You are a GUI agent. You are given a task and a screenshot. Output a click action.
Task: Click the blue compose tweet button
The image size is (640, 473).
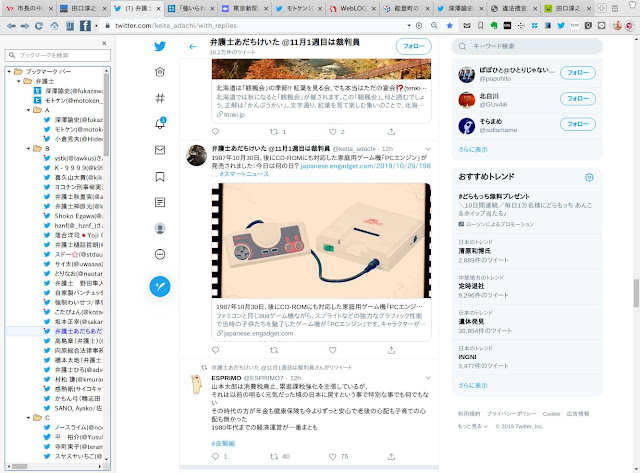click(x=160, y=286)
